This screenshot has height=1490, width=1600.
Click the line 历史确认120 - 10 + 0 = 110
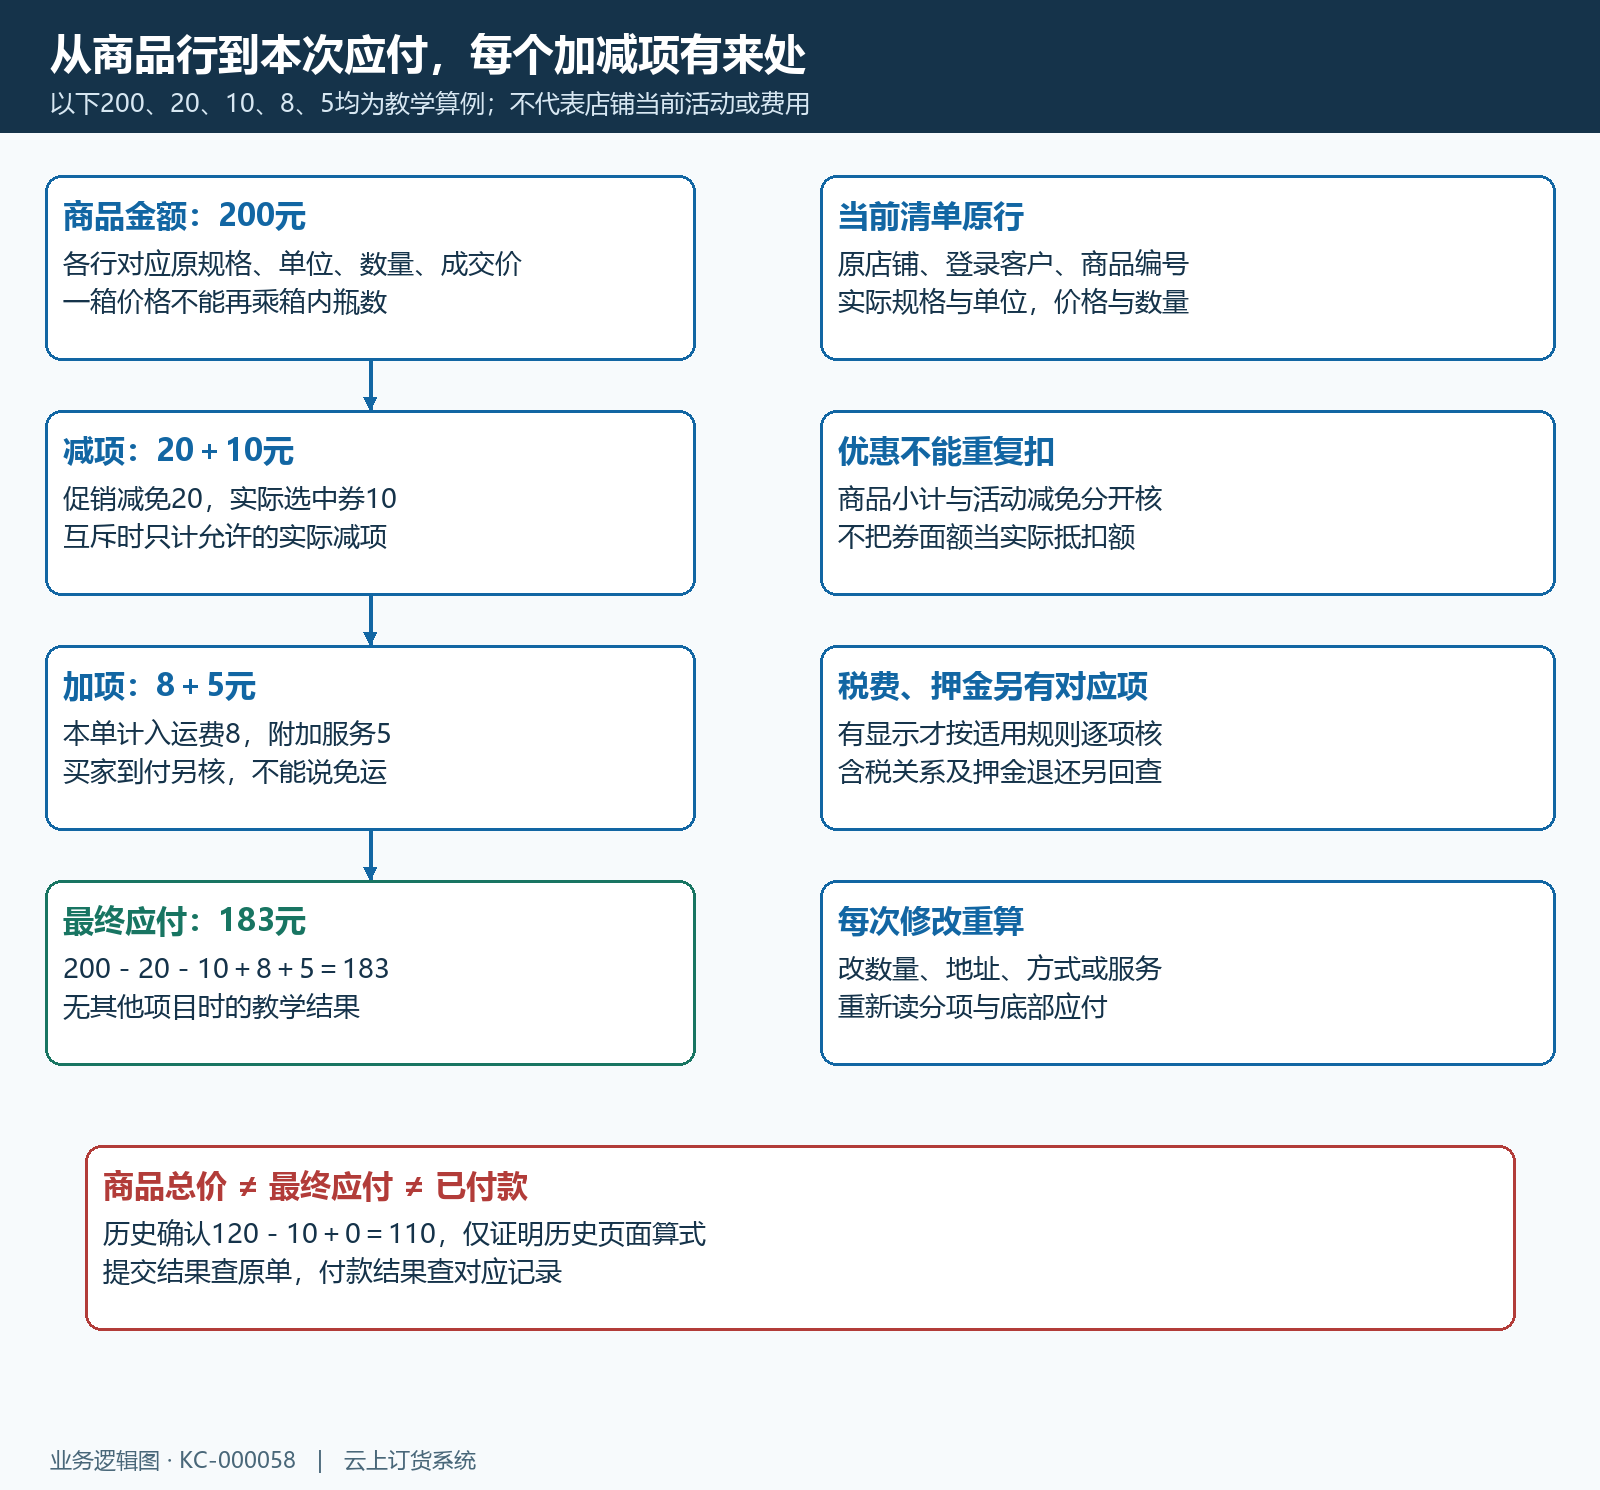[269, 1234]
